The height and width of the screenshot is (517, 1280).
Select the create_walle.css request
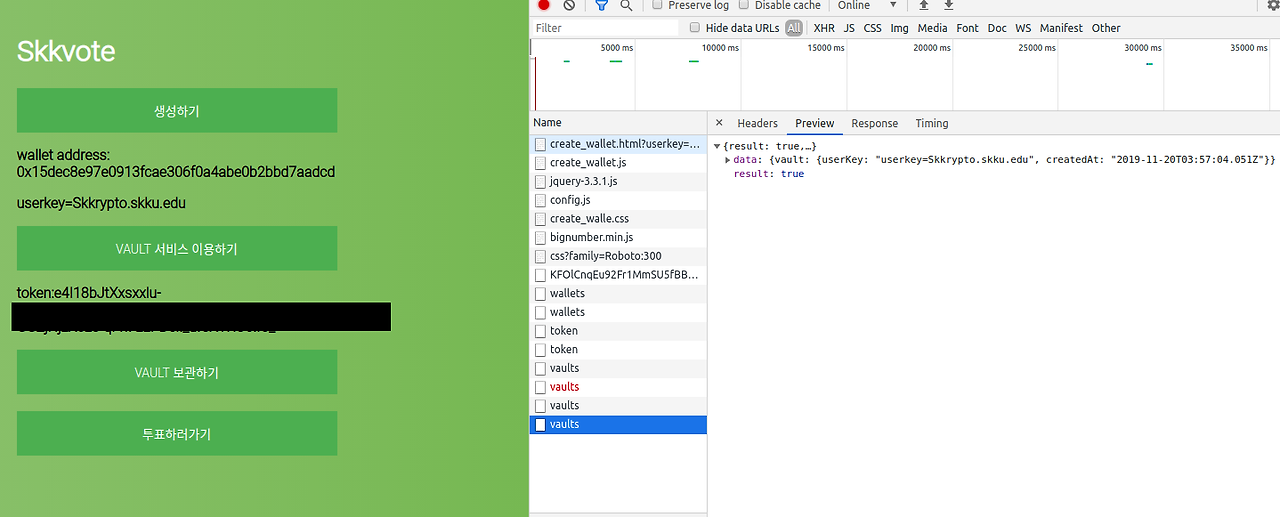[x=618, y=218]
